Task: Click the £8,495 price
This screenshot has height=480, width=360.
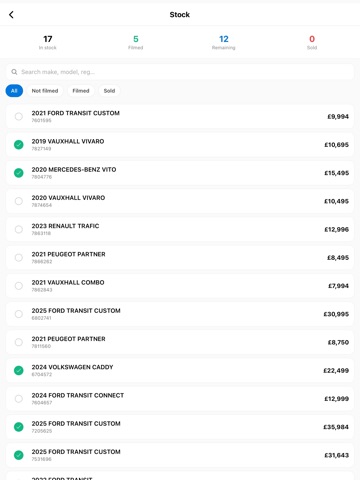Action: (338, 258)
